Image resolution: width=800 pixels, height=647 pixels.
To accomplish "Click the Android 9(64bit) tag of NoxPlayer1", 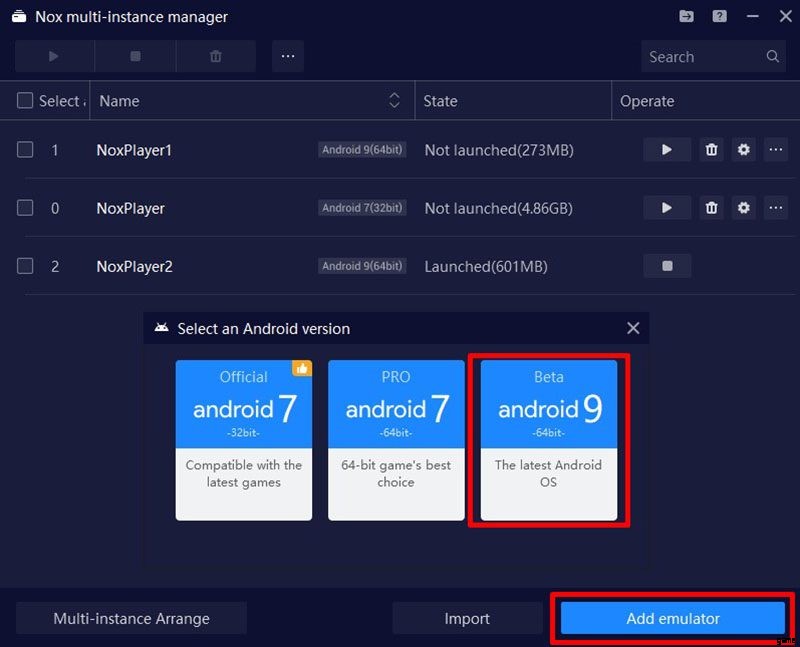I will (x=362, y=150).
